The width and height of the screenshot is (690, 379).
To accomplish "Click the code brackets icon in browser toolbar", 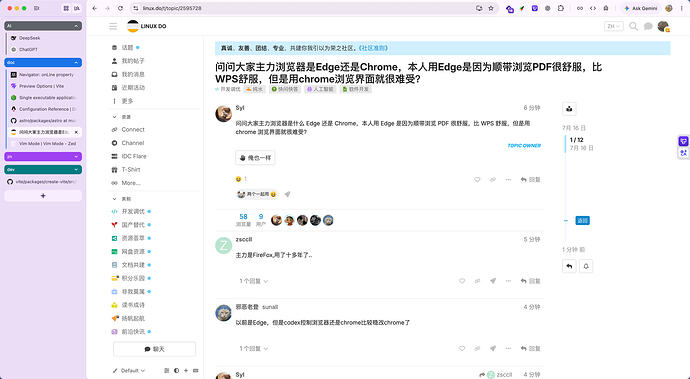I will click(593, 8).
